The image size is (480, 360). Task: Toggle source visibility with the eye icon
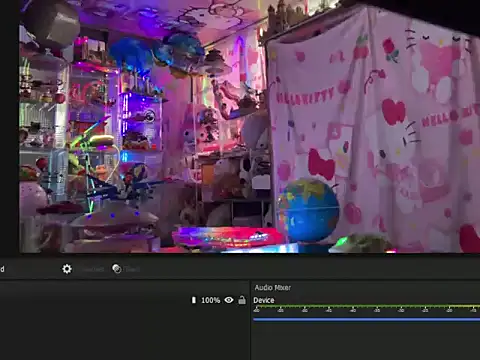pos(229,300)
